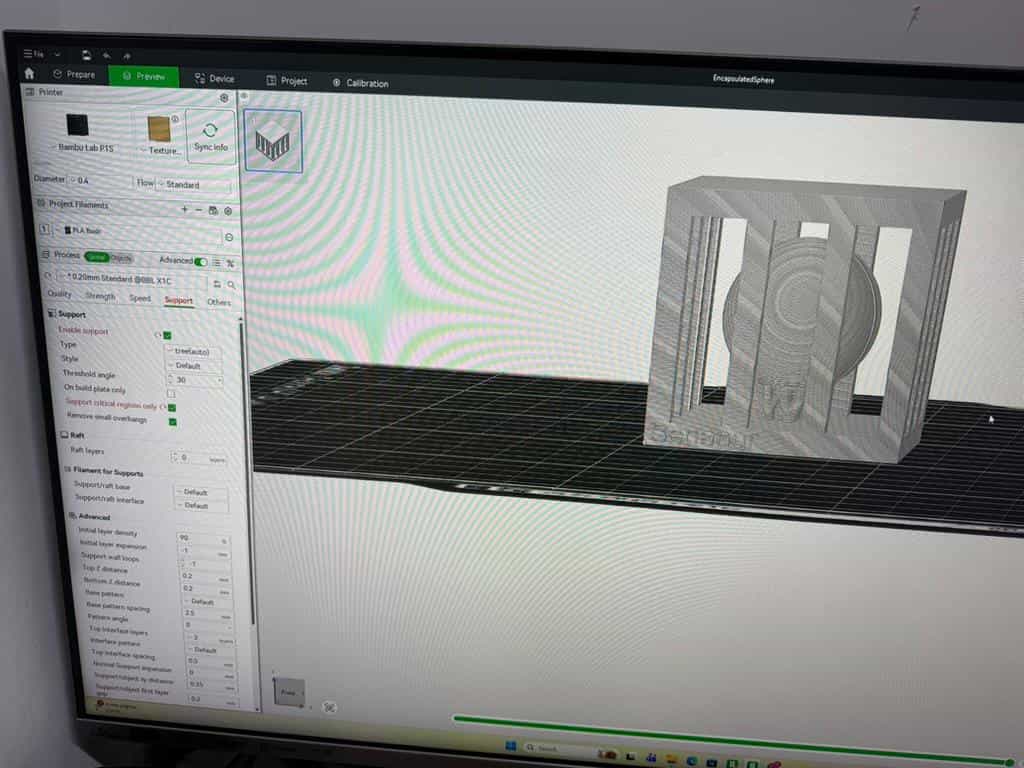Click the undo arrow in title bar
Viewport: 1024px width, 768px height.
coord(106,56)
